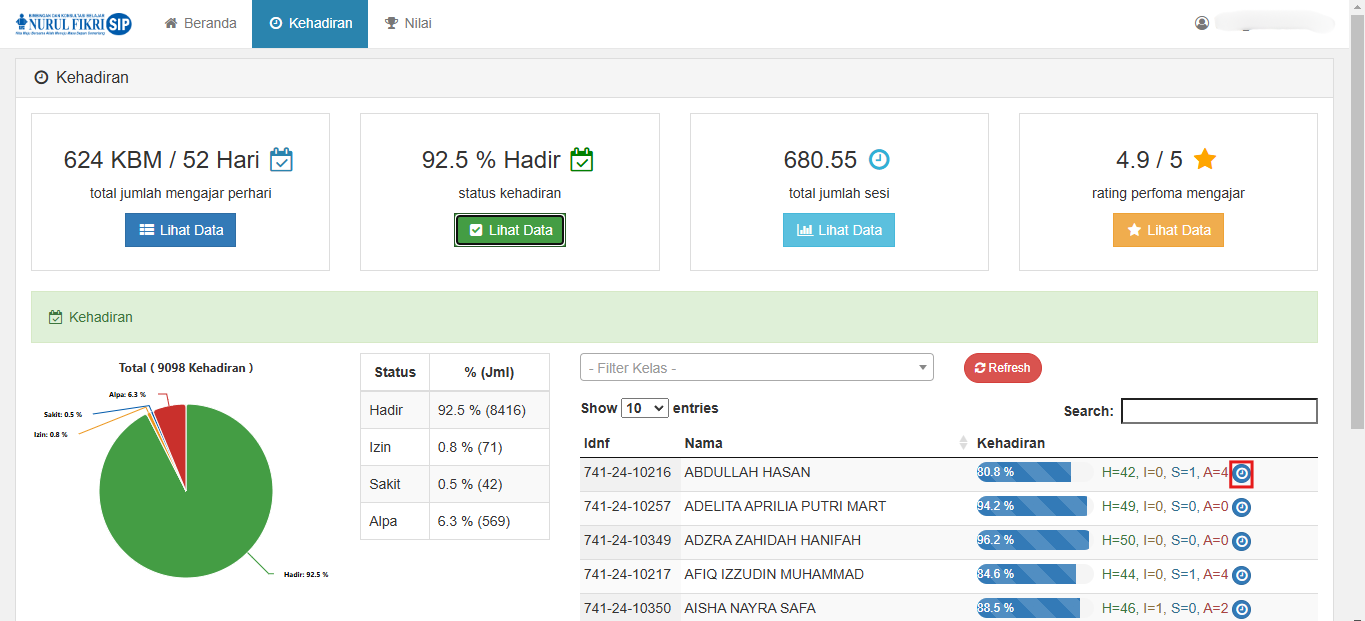
Task: Expand the Show entries count selector
Action: click(x=644, y=408)
